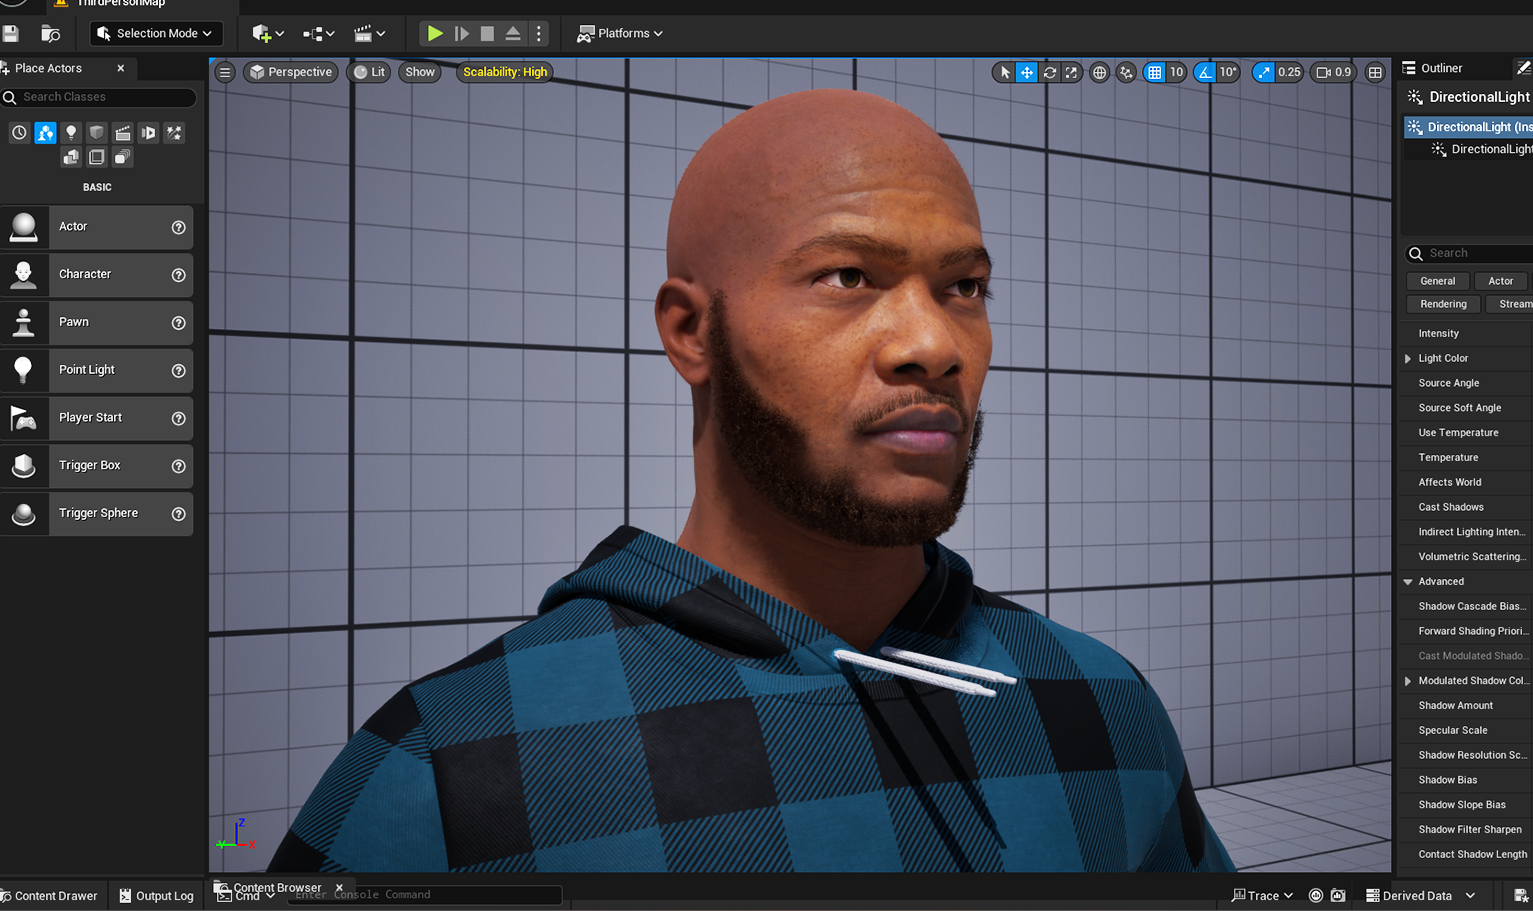
Task: Toggle world/local coordinate space globe
Action: [1099, 72]
